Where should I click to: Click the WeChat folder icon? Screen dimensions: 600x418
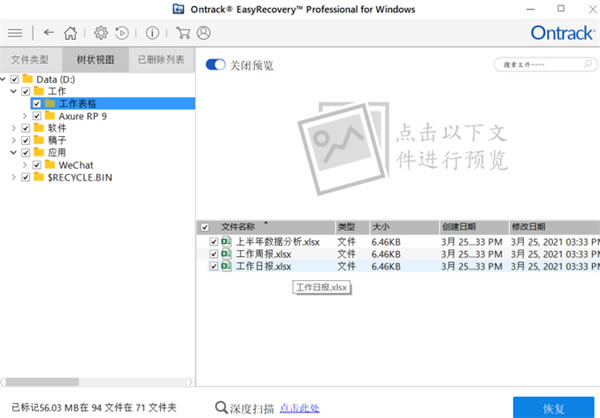click(50, 165)
